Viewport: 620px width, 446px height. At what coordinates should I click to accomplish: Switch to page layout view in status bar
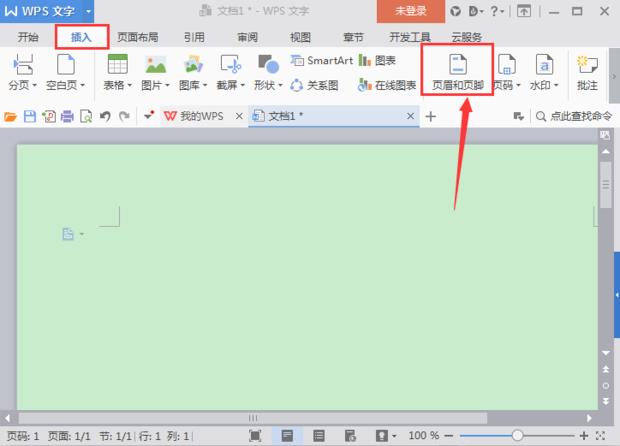pos(287,436)
